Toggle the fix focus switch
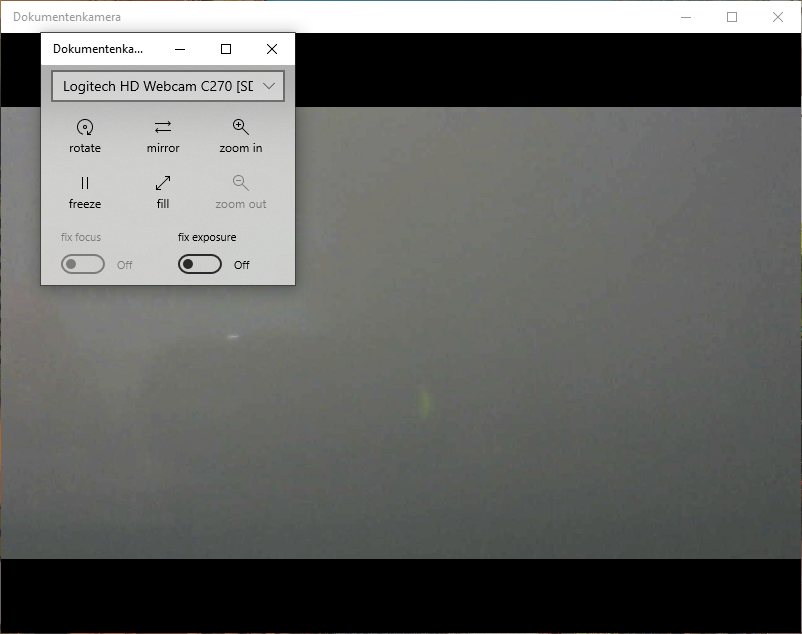This screenshot has height=634, width=802. coord(83,265)
